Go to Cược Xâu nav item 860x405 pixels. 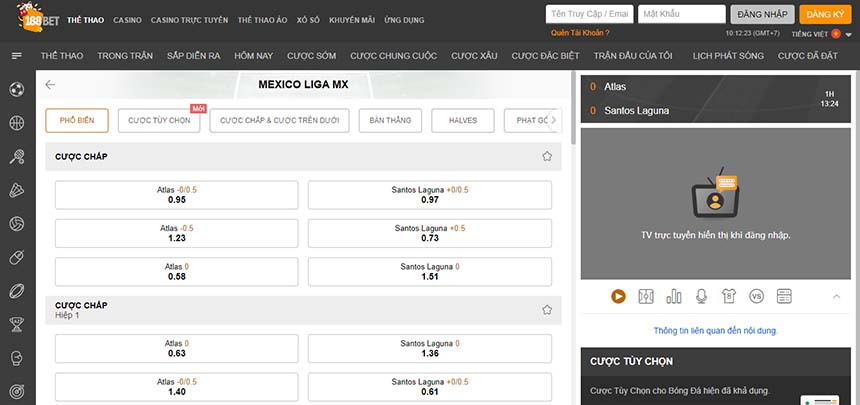[x=474, y=56]
